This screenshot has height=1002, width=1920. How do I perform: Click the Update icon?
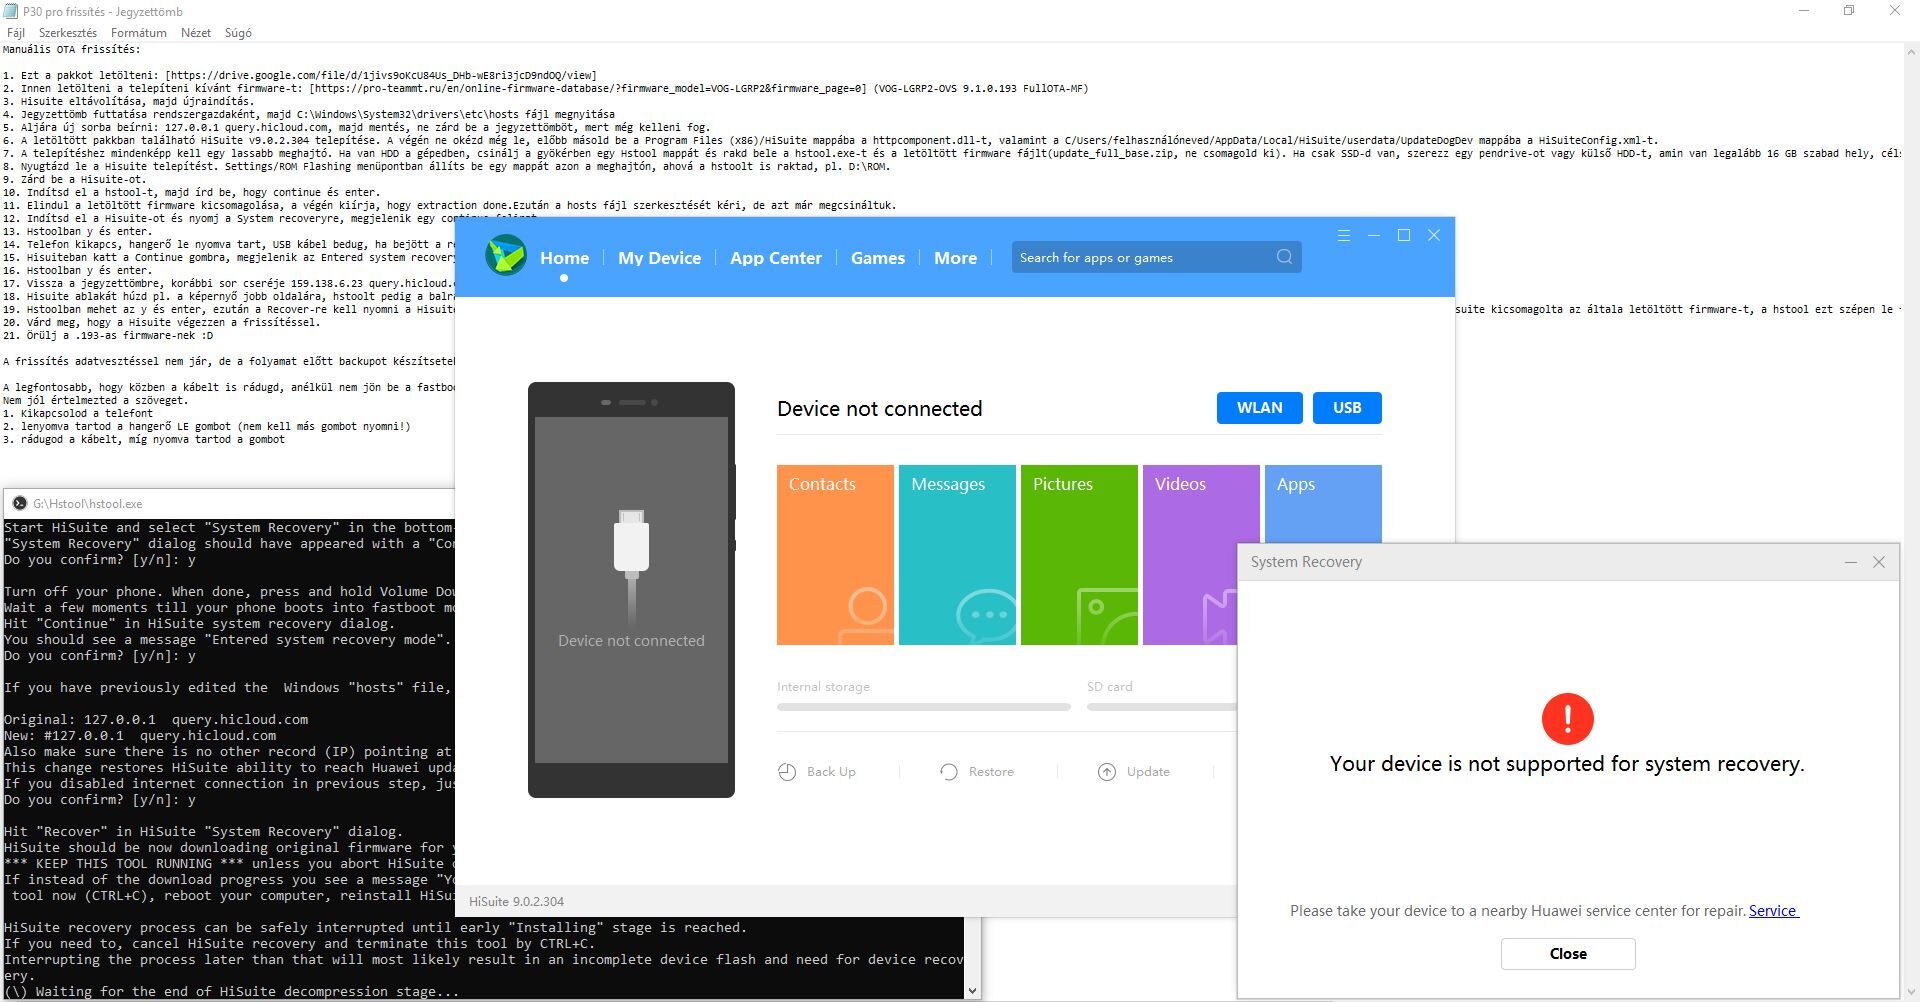pyautogui.click(x=1107, y=772)
